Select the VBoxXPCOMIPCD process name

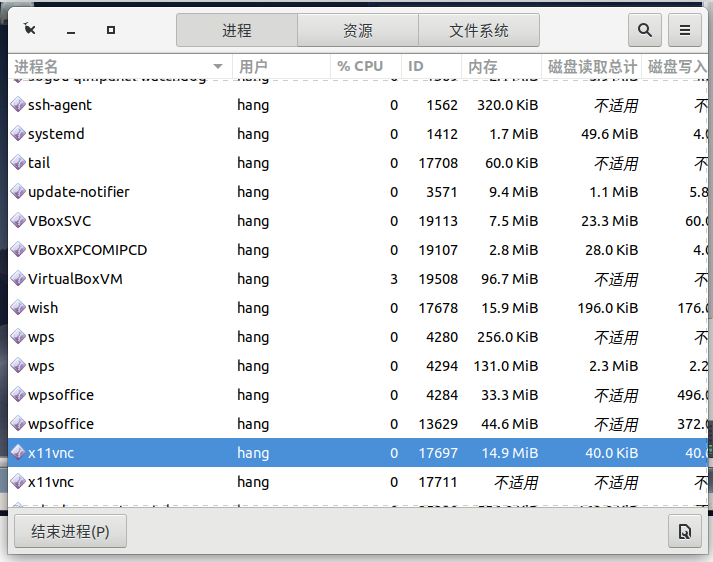tap(87, 250)
